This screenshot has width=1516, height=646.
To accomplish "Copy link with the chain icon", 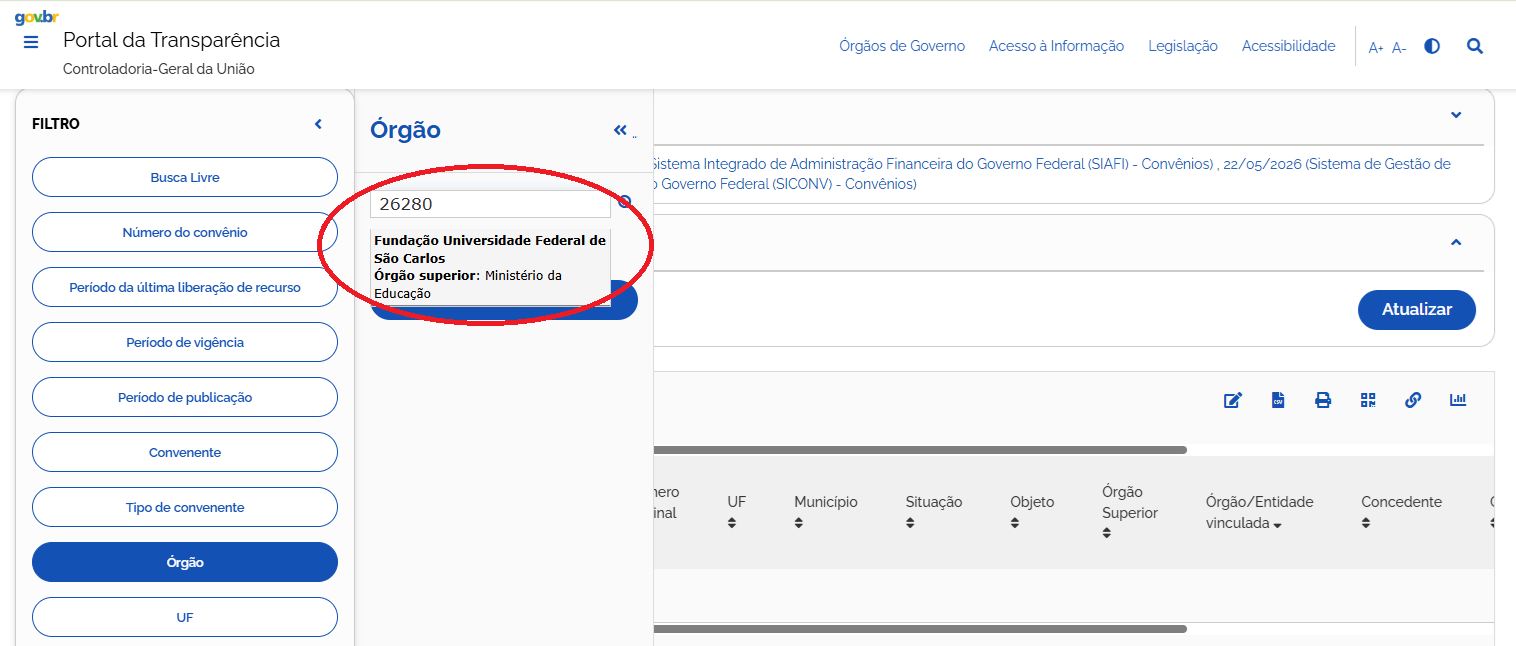I will tap(1413, 400).
